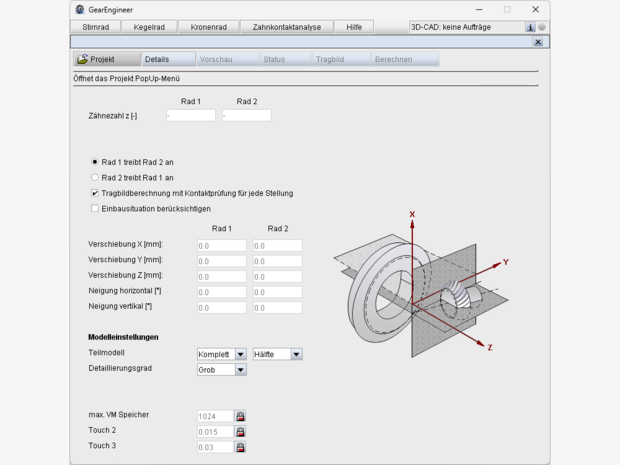Image resolution: width=620 pixels, height=465 pixels.
Task: Click the Zähnezahl Rad 1 input field
Action: [190, 116]
